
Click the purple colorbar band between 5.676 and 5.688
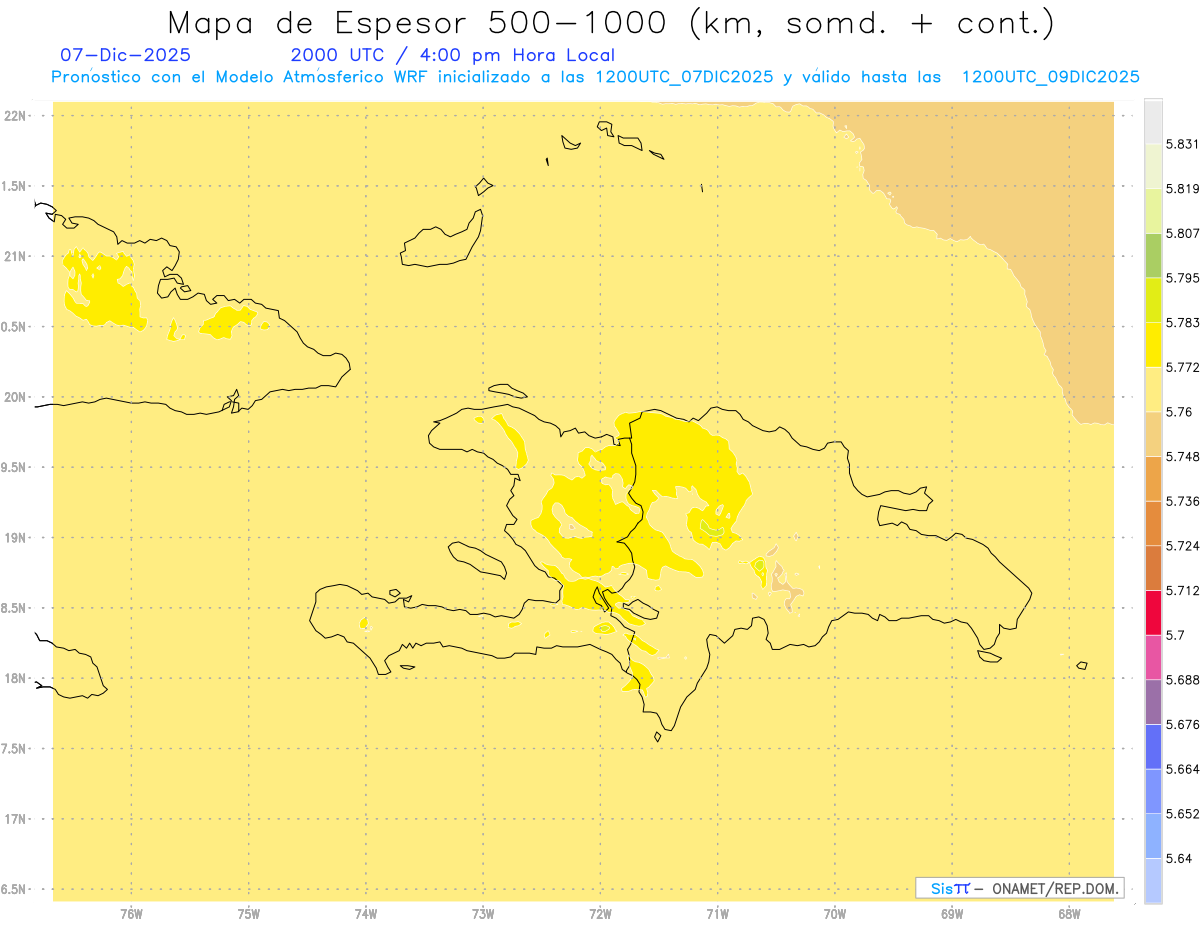pyautogui.click(x=1153, y=702)
